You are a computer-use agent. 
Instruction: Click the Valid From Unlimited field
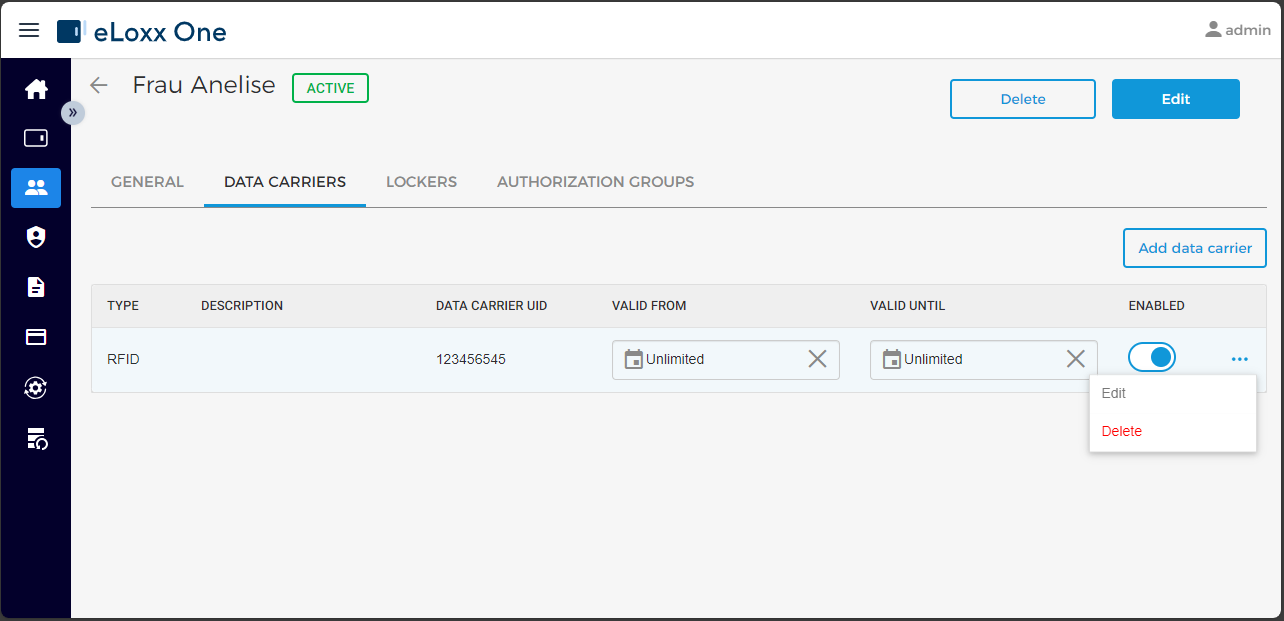click(x=726, y=360)
